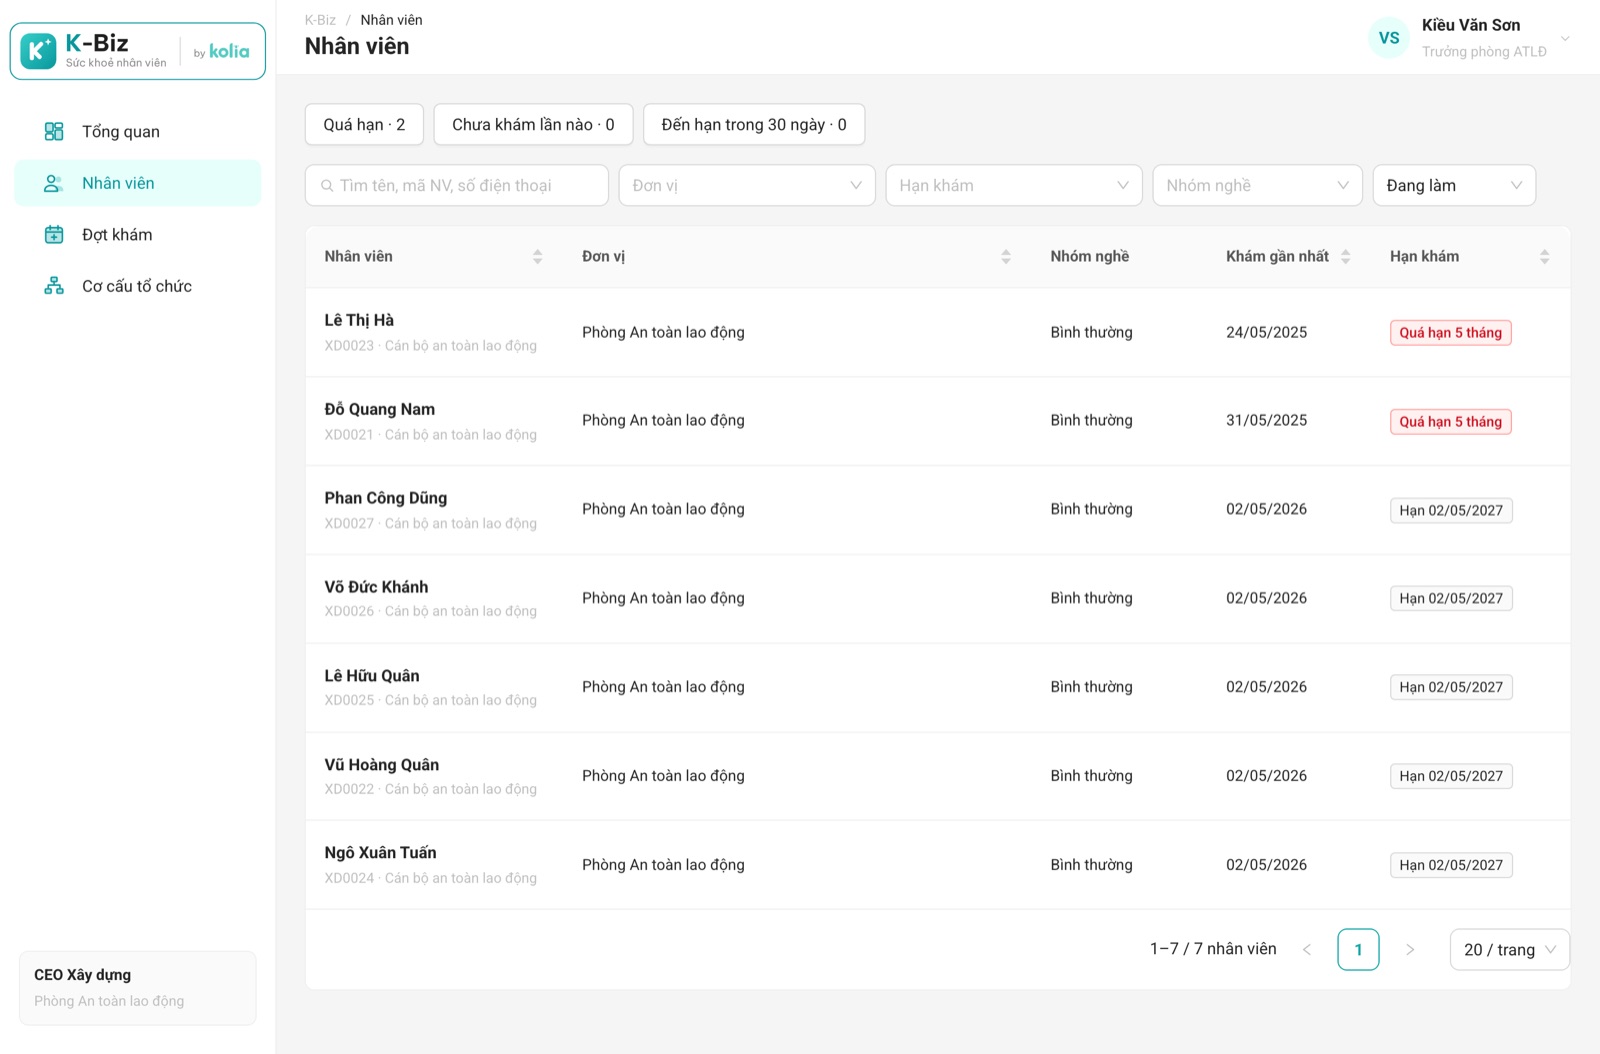Select page 1 in pagination

(1358, 950)
